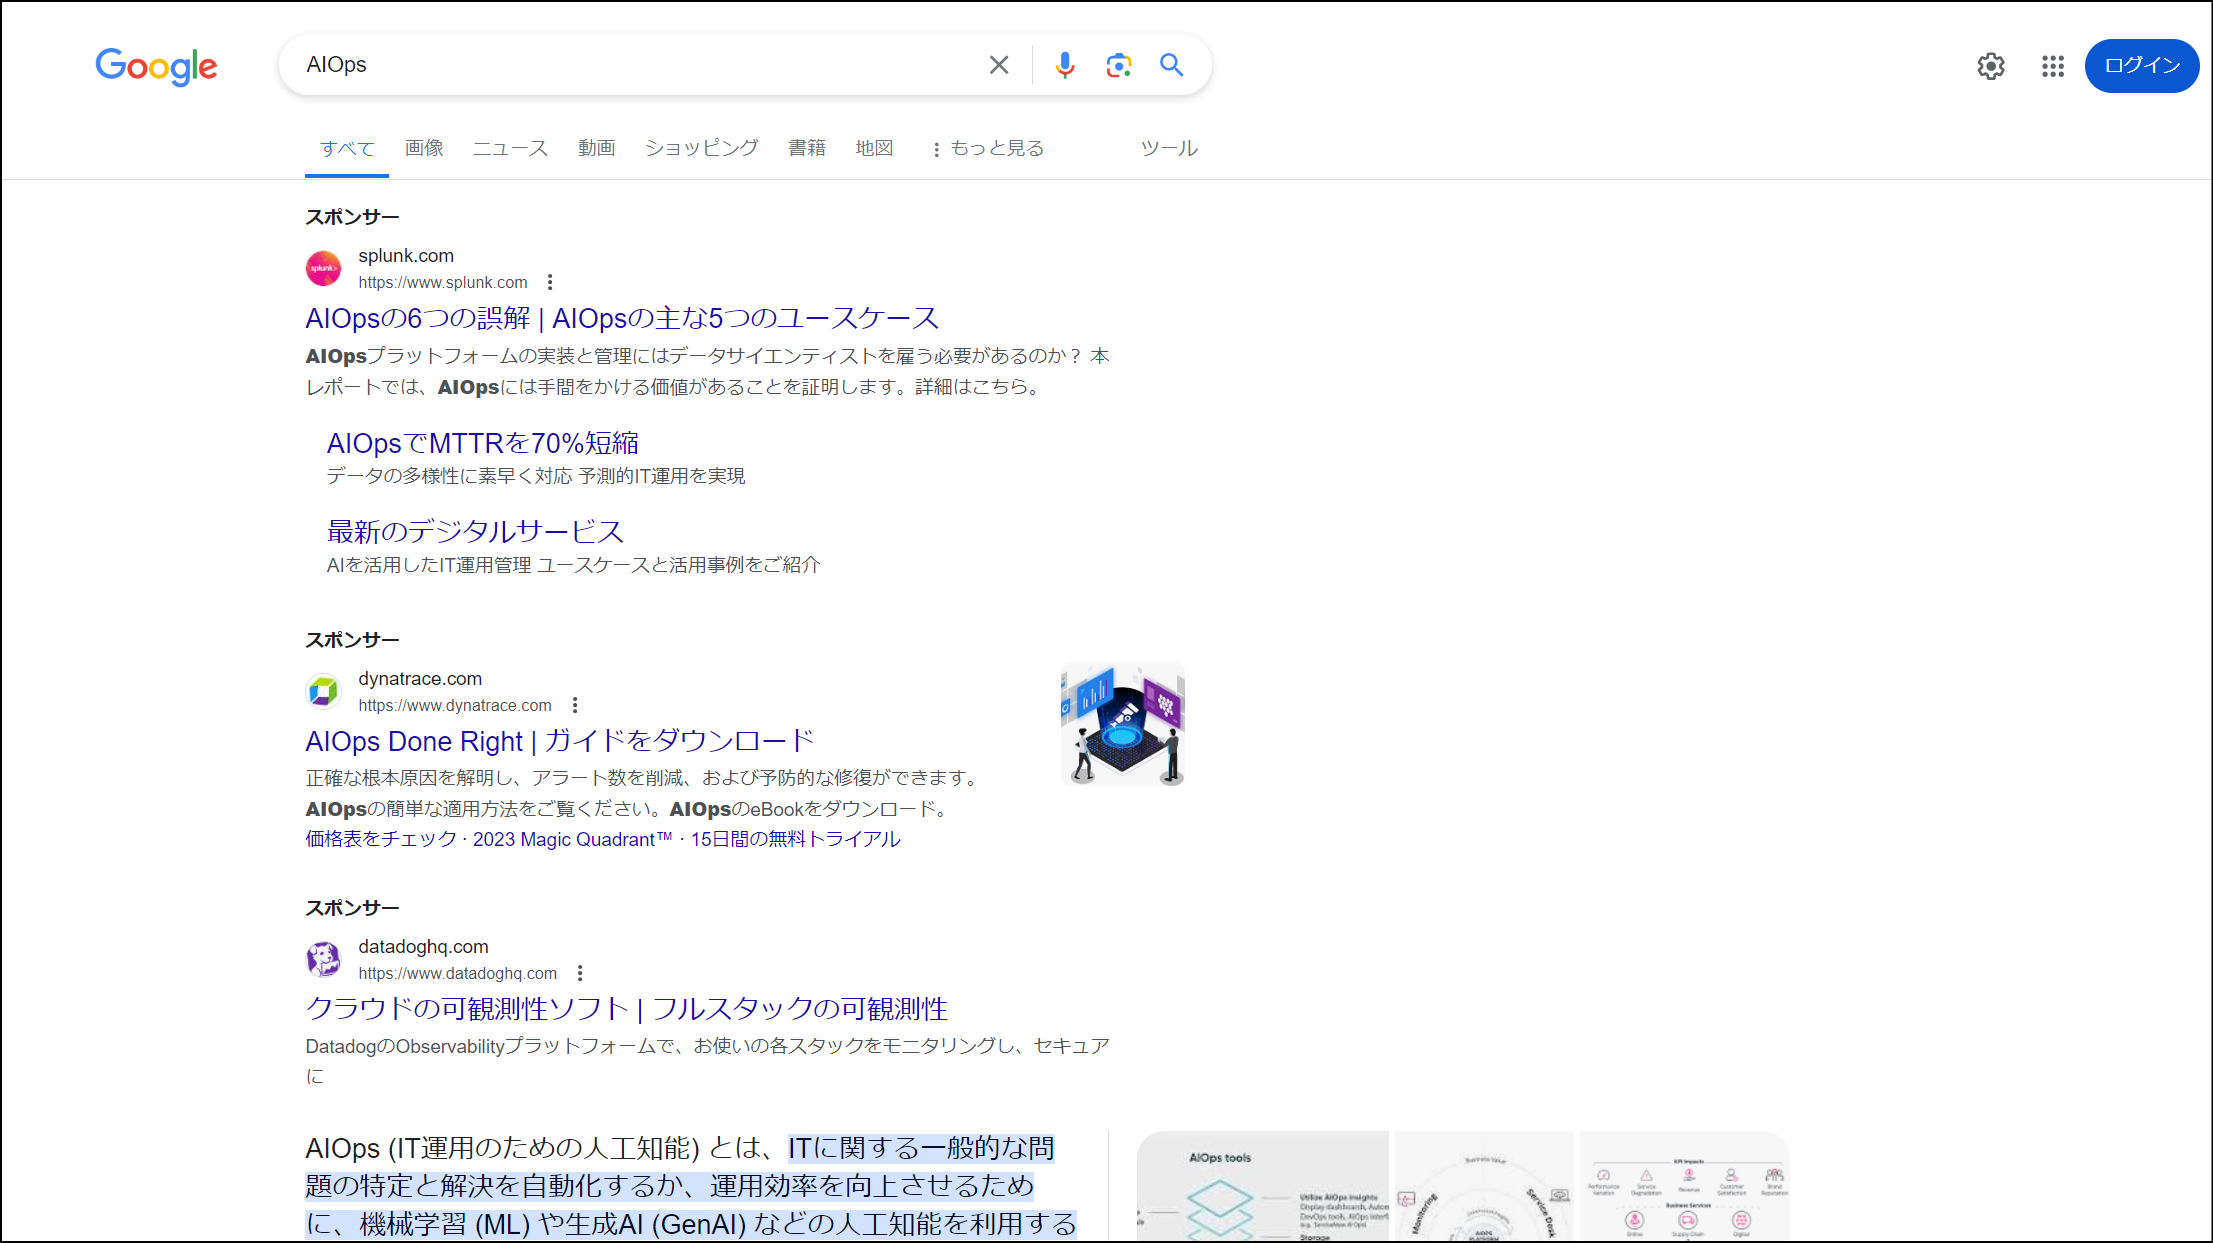The image size is (2213, 1243).
Task: Click the Dynatrace favicon beside dynatrace.com
Action: (x=322, y=691)
